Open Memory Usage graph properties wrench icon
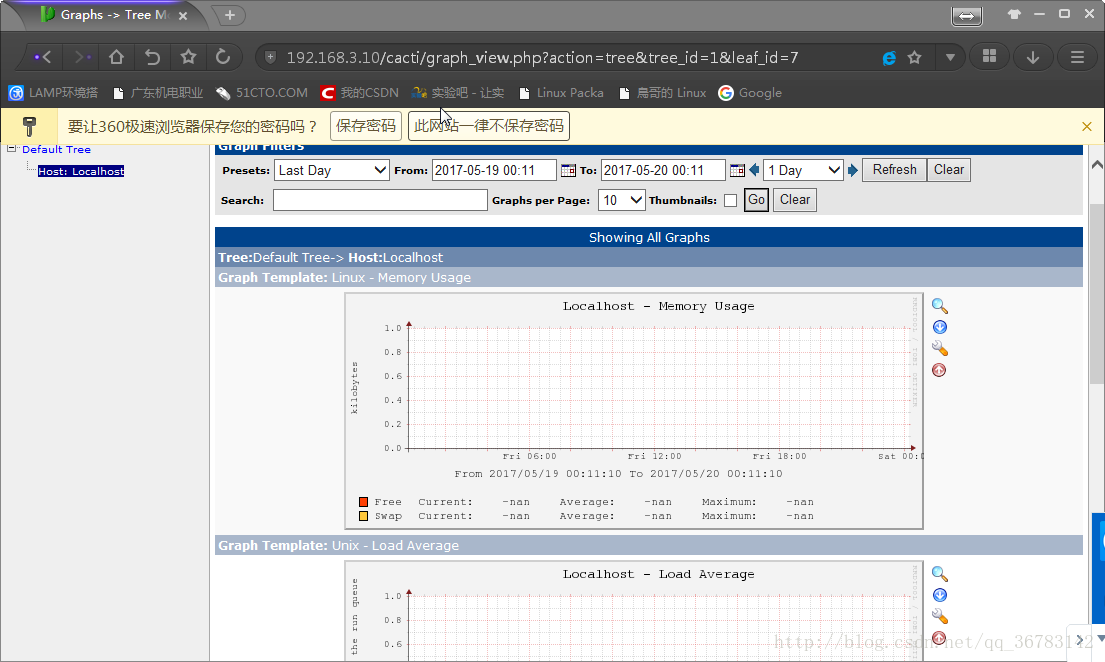 [939, 348]
